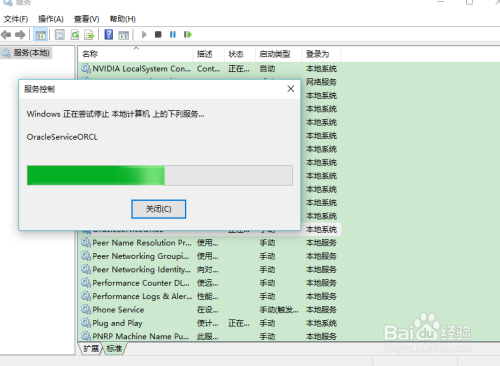Click gear icon of NVIDIA LocalSystem row
This screenshot has width=500, height=366.
pos(86,68)
